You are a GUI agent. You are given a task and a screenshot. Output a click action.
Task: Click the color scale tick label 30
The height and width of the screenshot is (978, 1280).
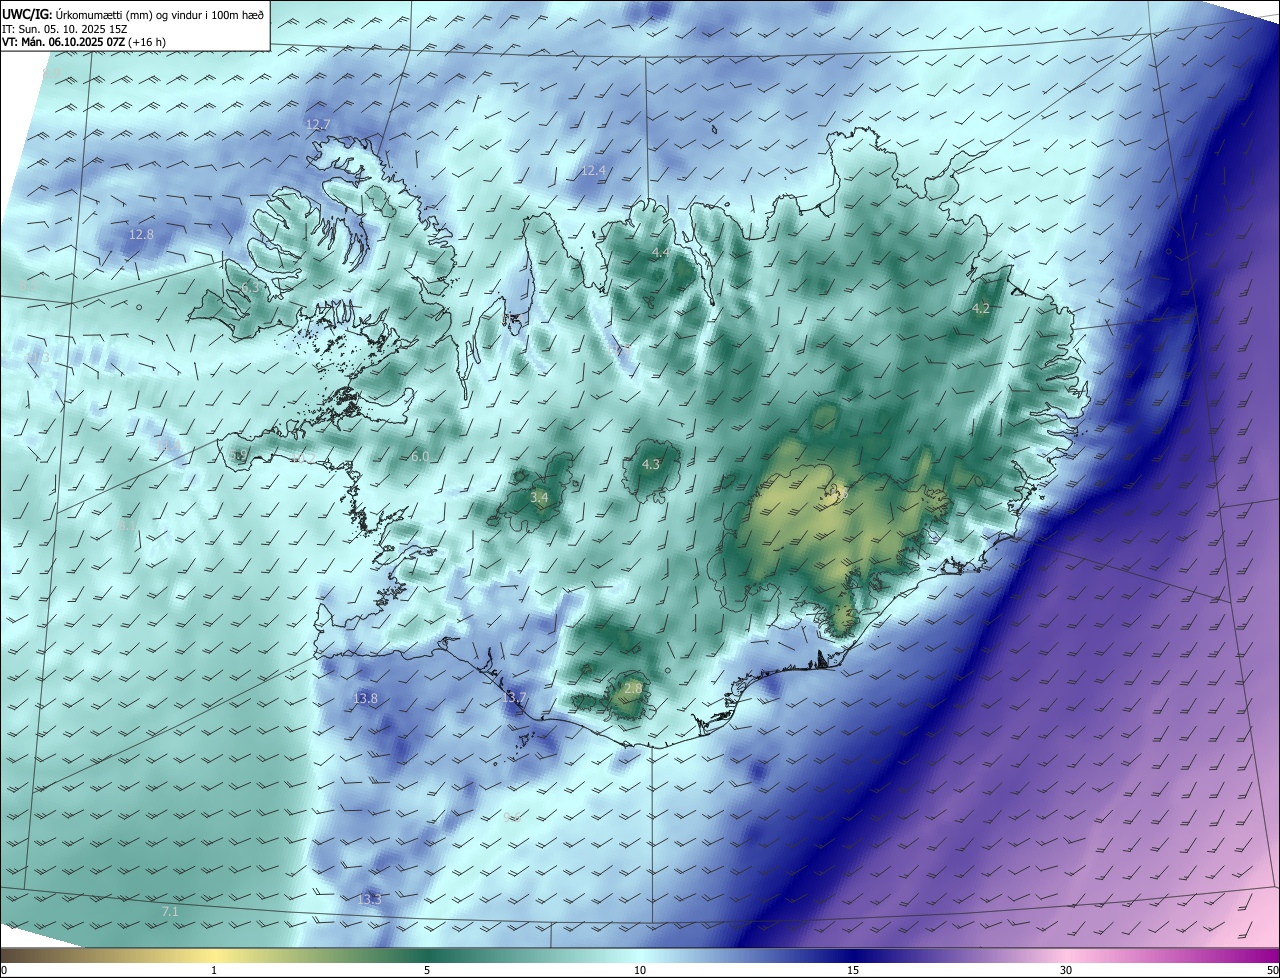1066,970
